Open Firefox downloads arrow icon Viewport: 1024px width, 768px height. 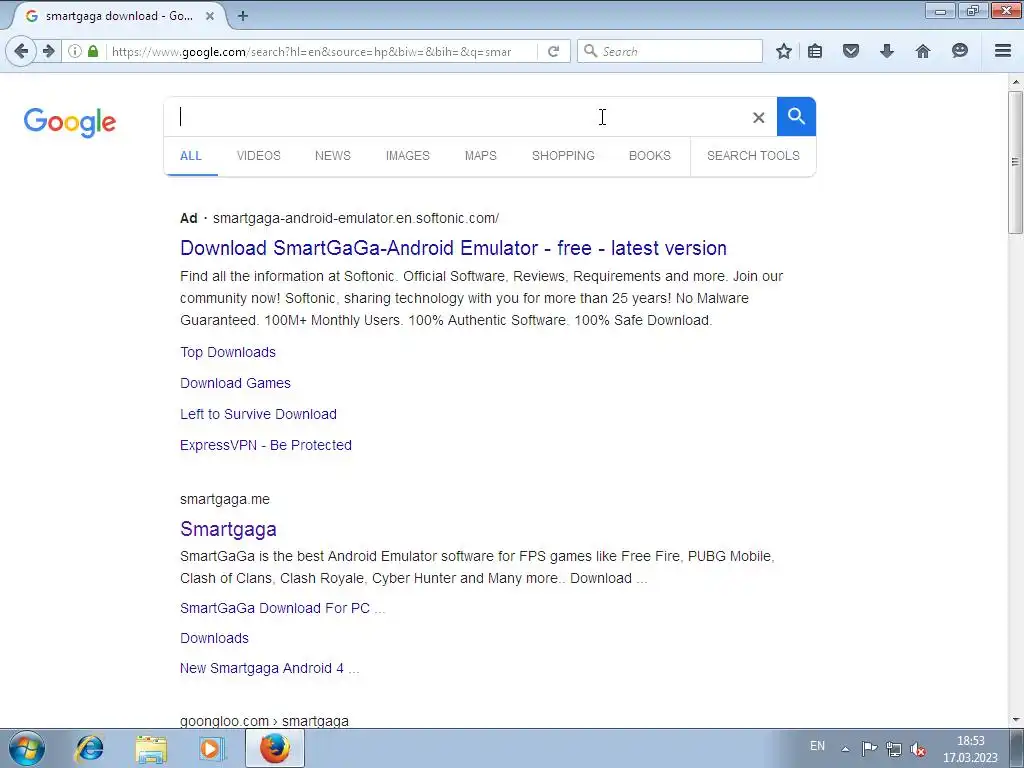tap(886, 51)
